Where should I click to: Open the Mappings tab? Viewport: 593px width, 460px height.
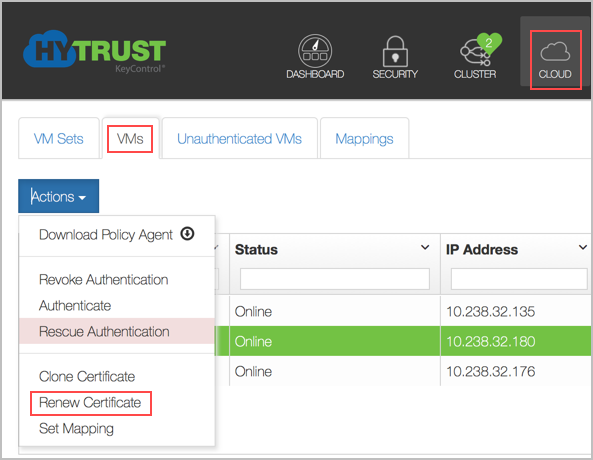(364, 138)
